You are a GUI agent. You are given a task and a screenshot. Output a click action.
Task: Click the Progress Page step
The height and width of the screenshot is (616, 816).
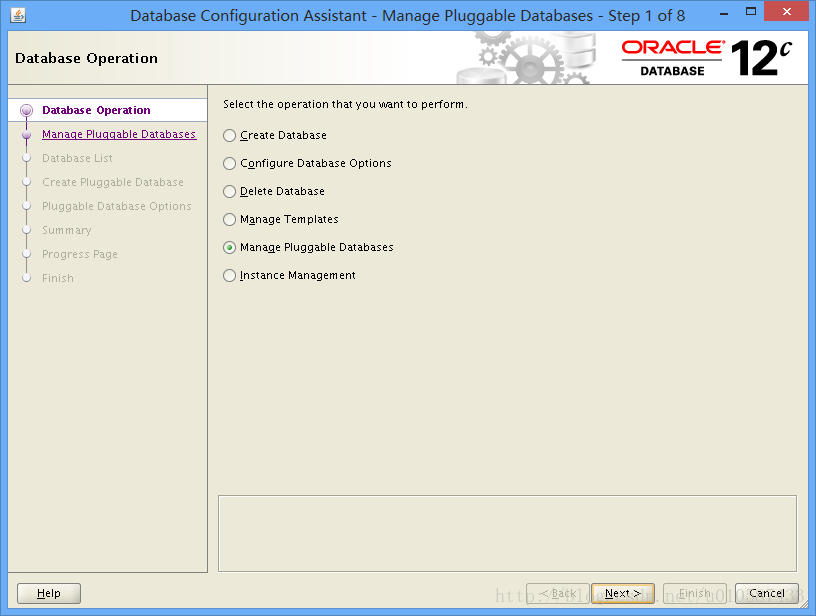point(80,254)
